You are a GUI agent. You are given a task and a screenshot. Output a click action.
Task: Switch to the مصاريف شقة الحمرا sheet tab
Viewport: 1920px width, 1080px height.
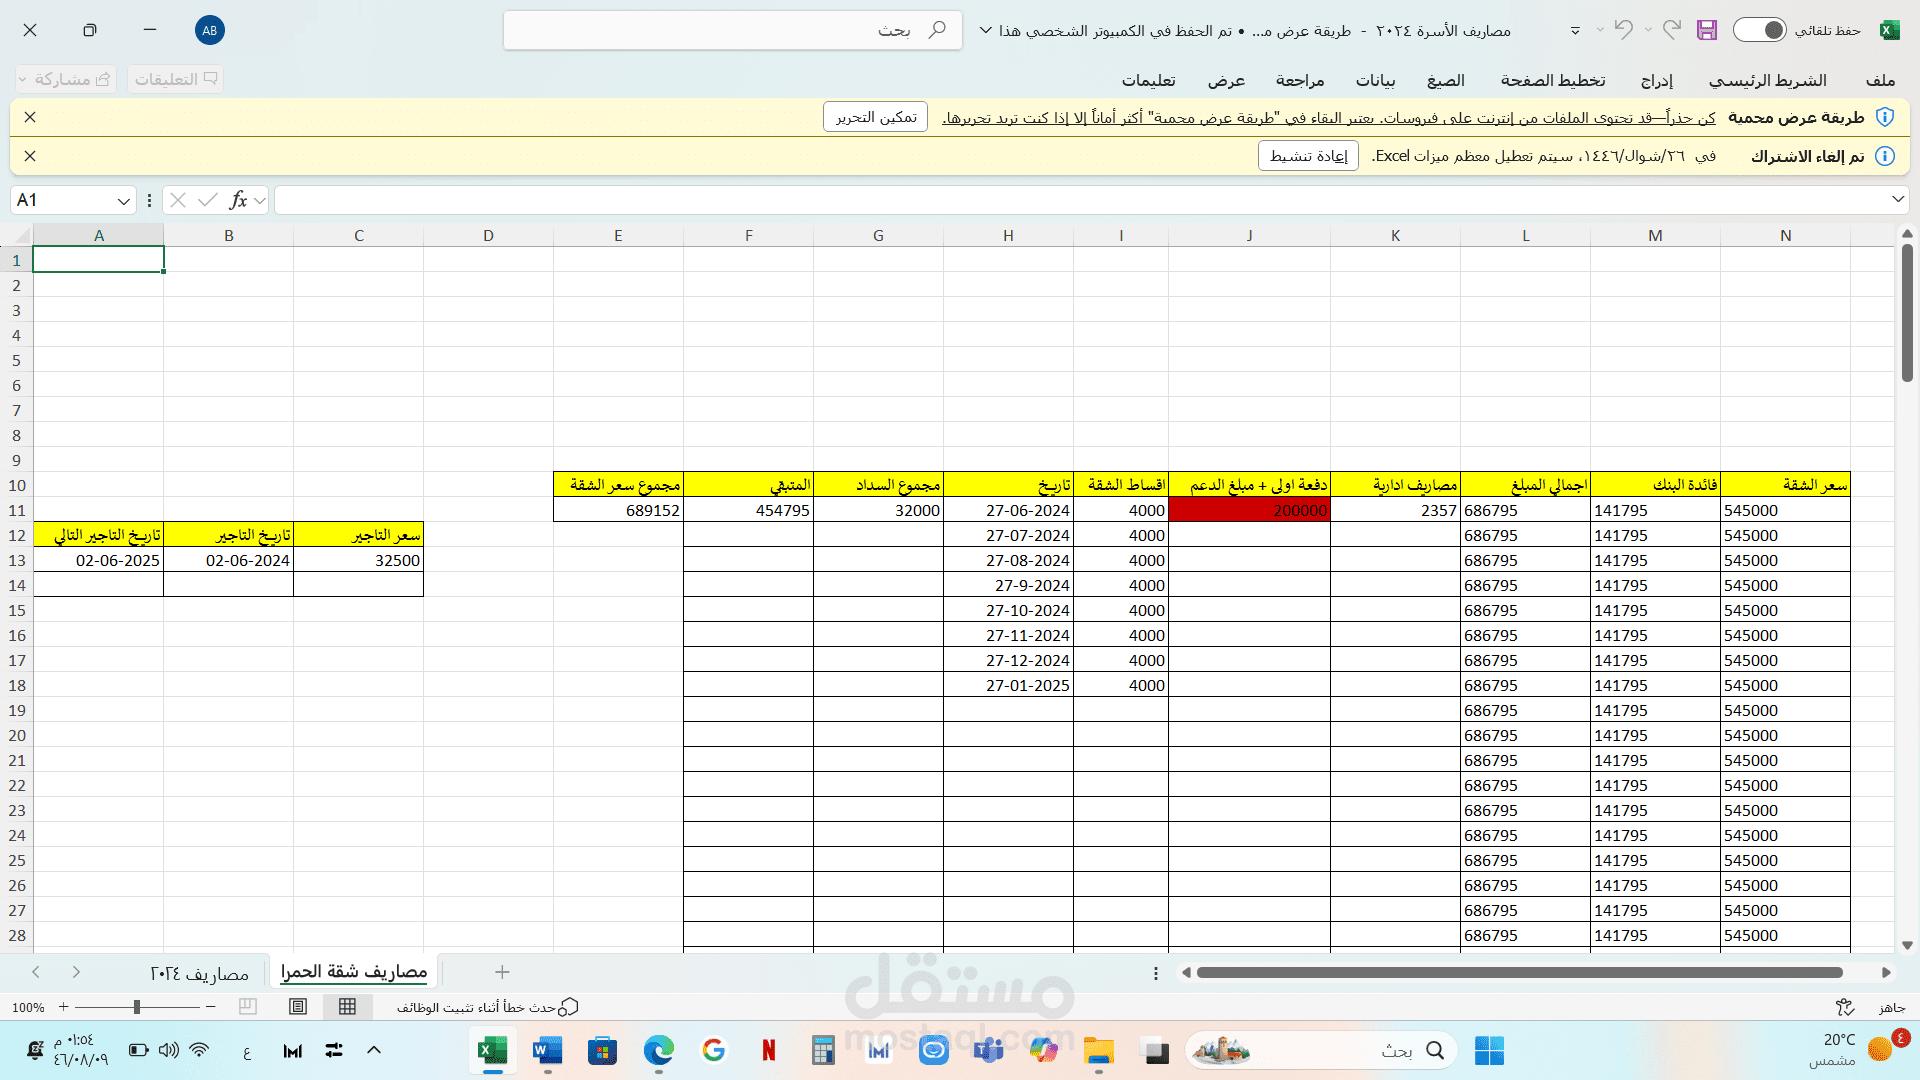pos(353,972)
